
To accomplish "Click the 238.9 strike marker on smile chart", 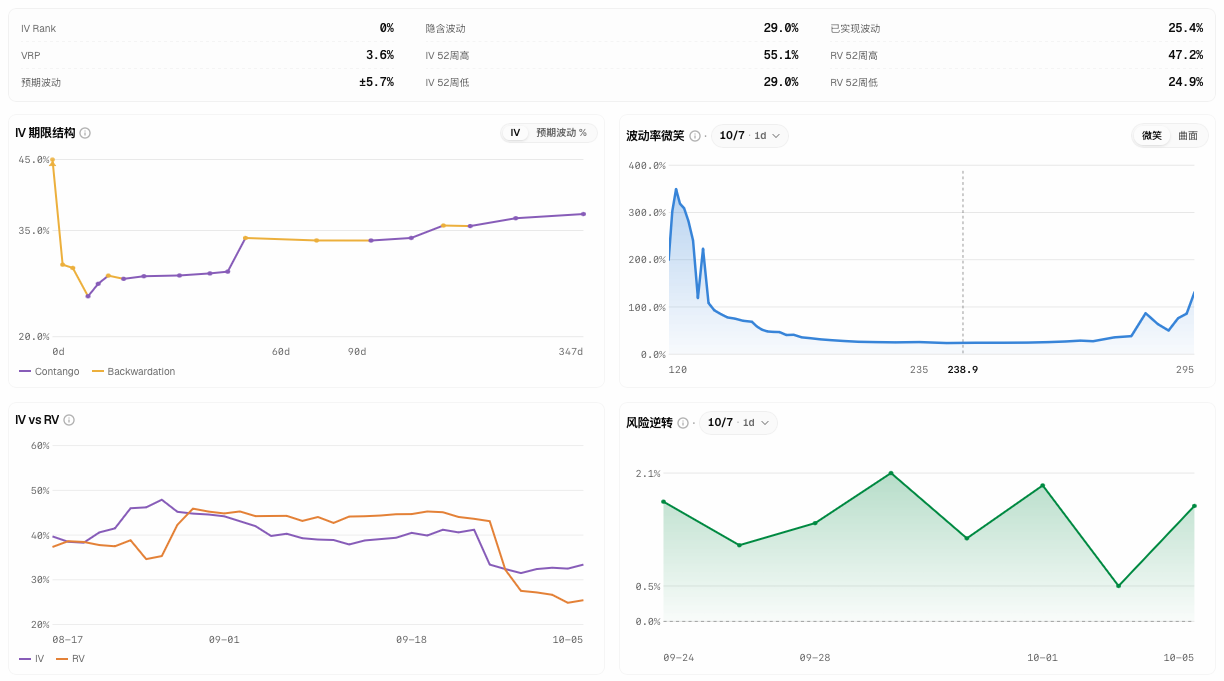I will click(x=963, y=370).
